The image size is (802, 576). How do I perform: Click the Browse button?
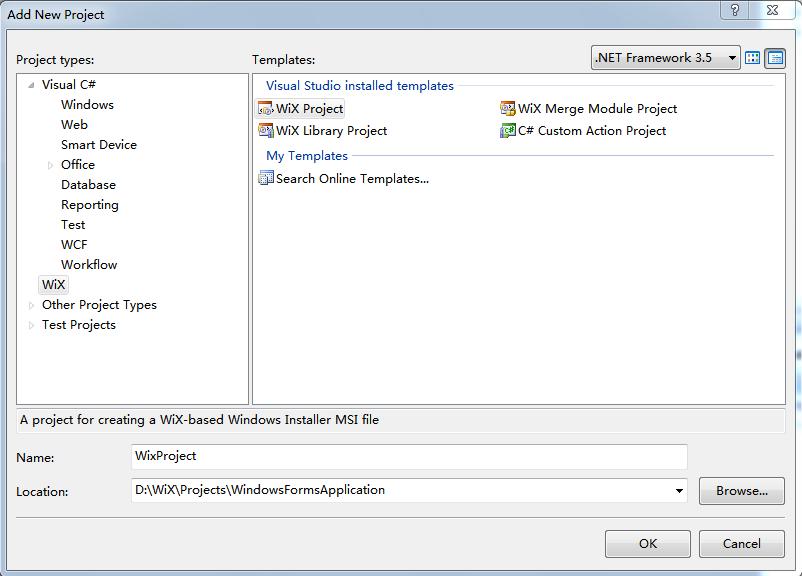tap(740, 490)
